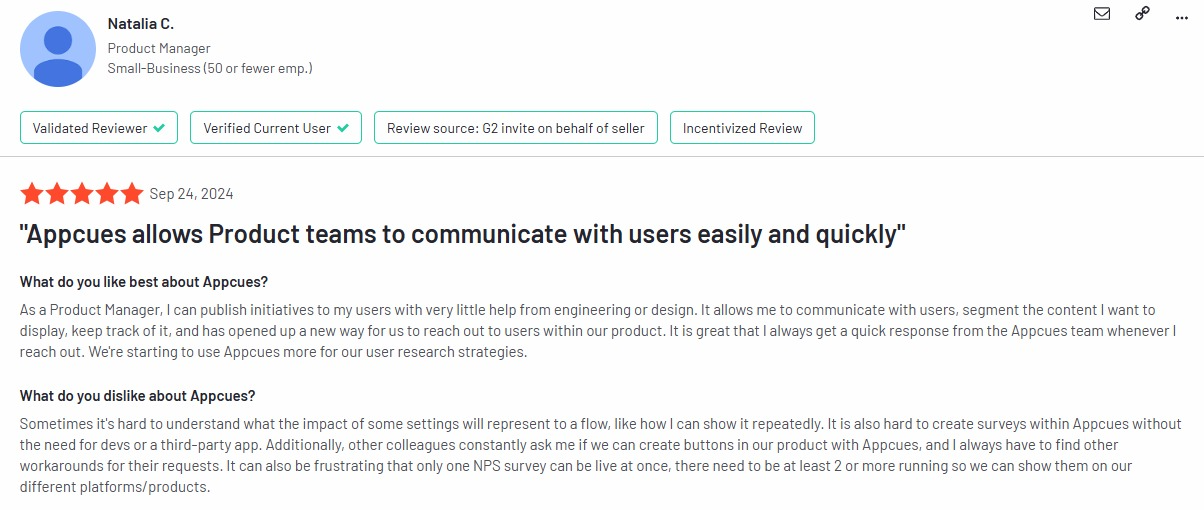Click the Verified Current User checkmark
The width and height of the screenshot is (1204, 510).
tap(343, 128)
